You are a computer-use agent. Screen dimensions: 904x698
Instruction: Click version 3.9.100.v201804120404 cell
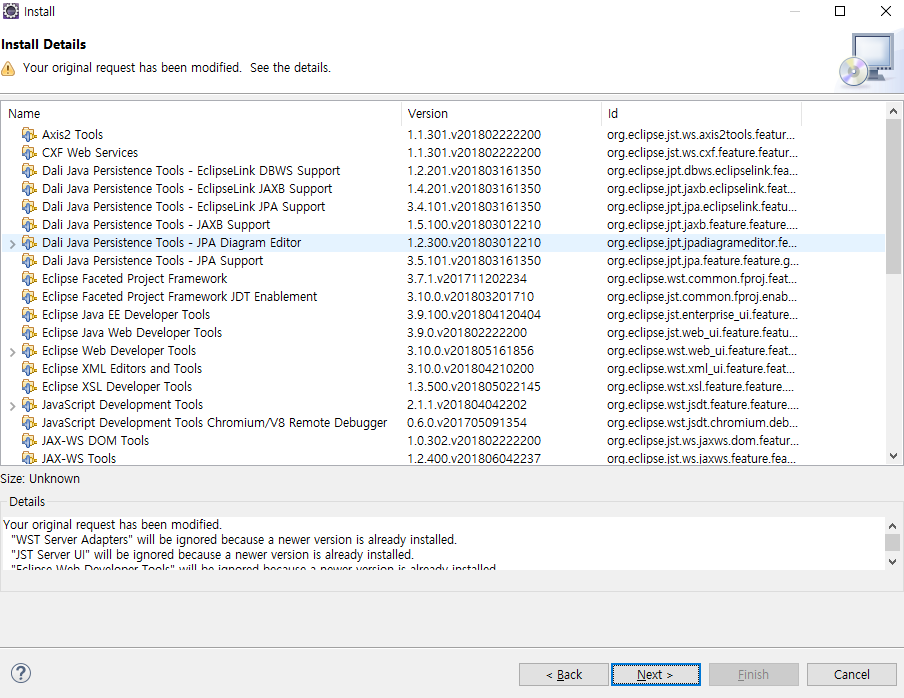point(474,315)
